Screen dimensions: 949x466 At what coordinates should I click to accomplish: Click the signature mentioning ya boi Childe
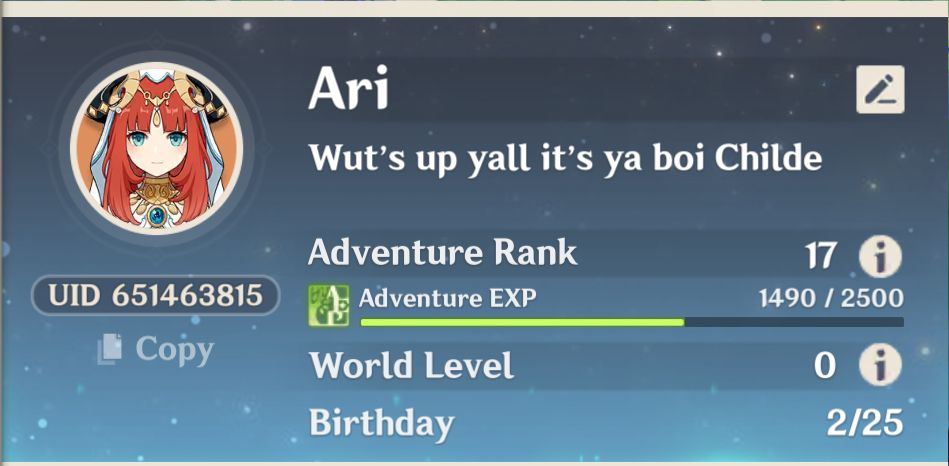coord(565,159)
